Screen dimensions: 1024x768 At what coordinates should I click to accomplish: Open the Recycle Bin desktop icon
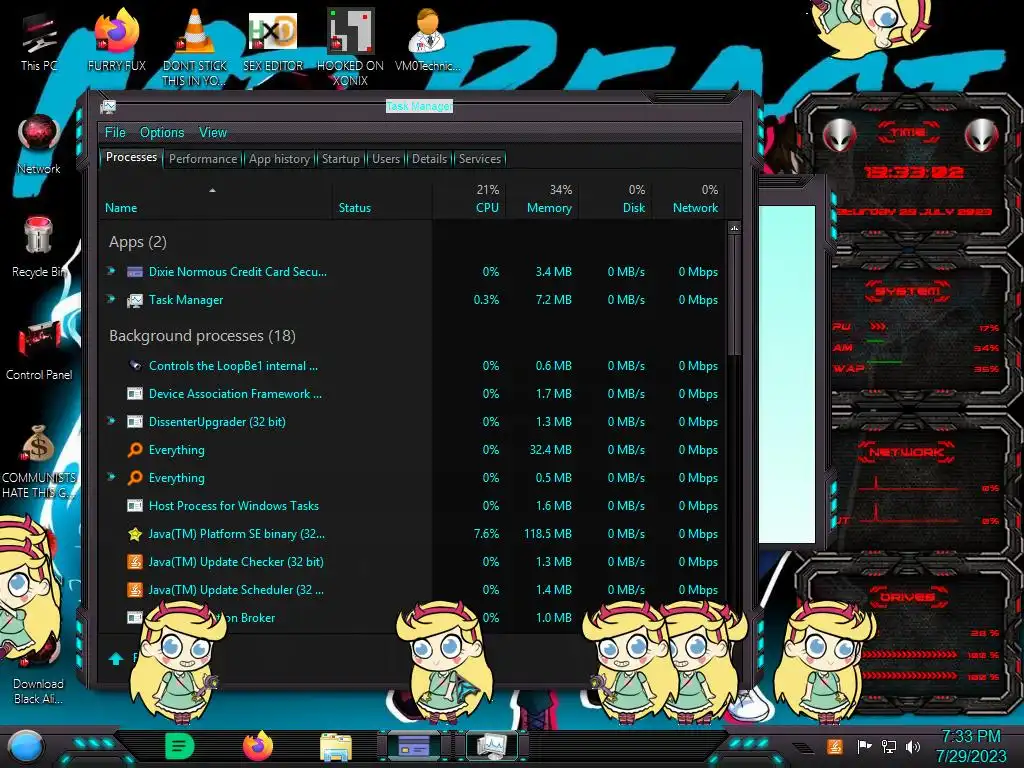39,248
